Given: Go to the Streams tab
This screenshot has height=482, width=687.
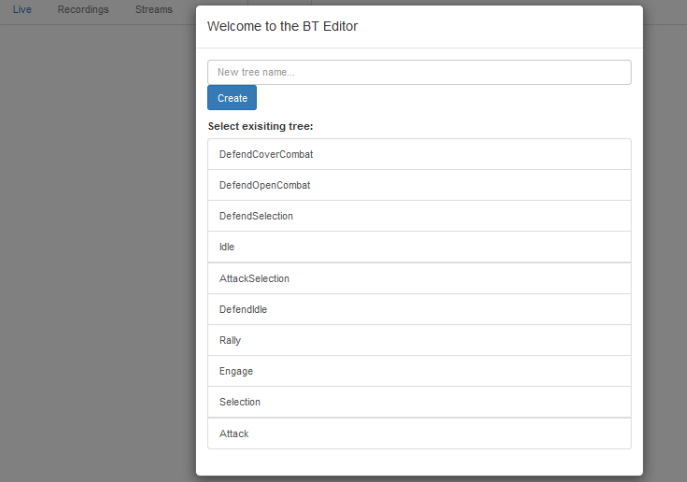Looking at the screenshot, I should (x=154, y=10).
